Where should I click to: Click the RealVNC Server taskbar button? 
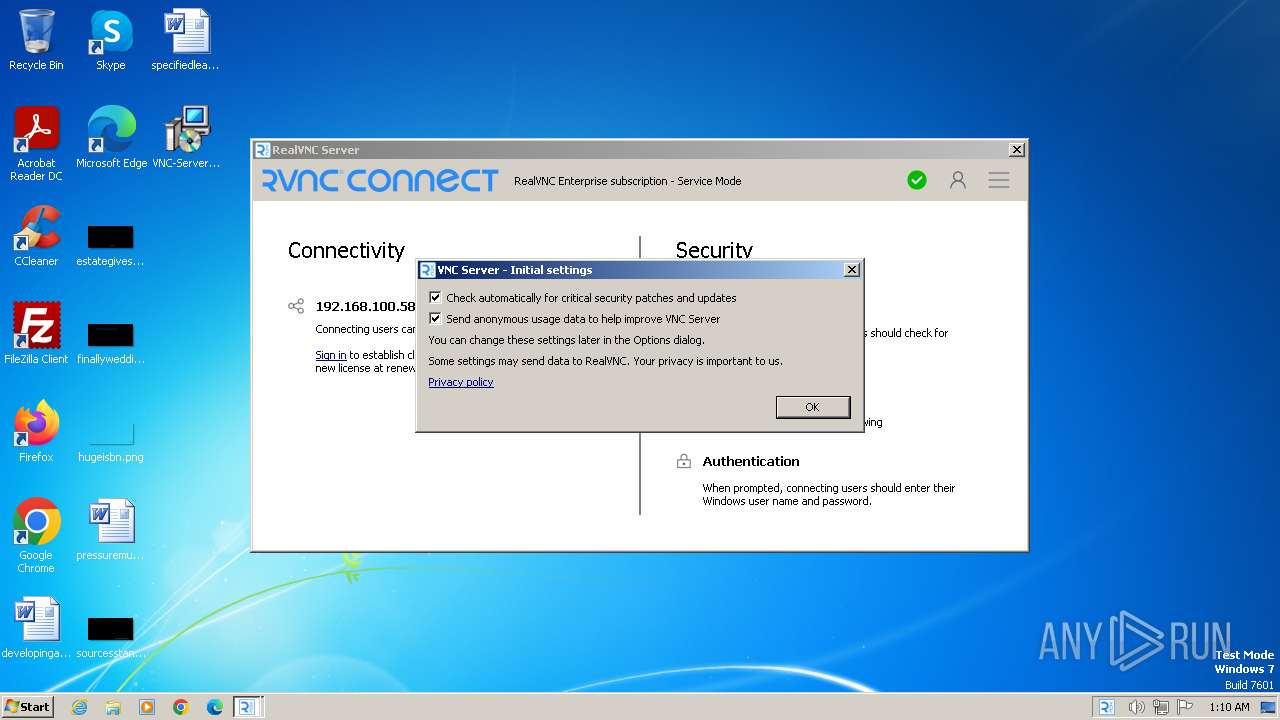[247, 707]
